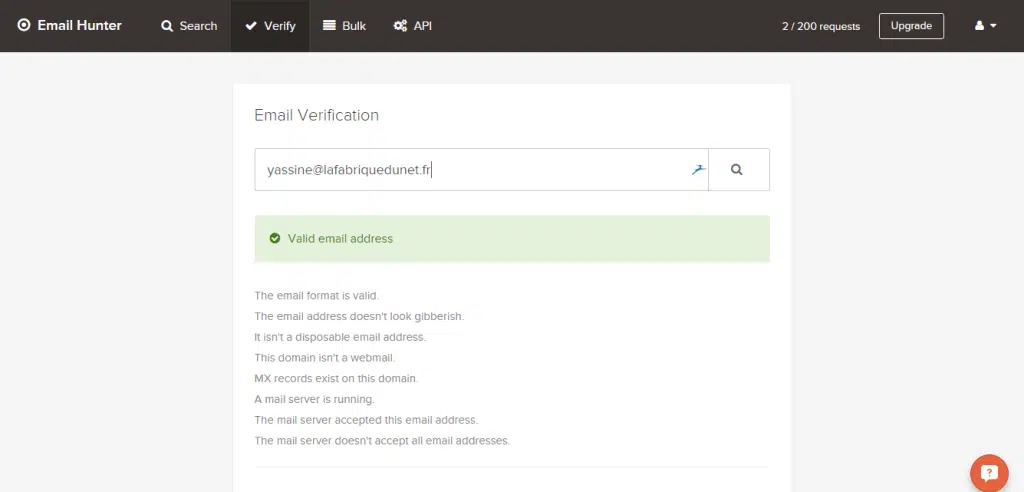Click the Upgrade button
This screenshot has height=492, width=1024.
click(911, 26)
